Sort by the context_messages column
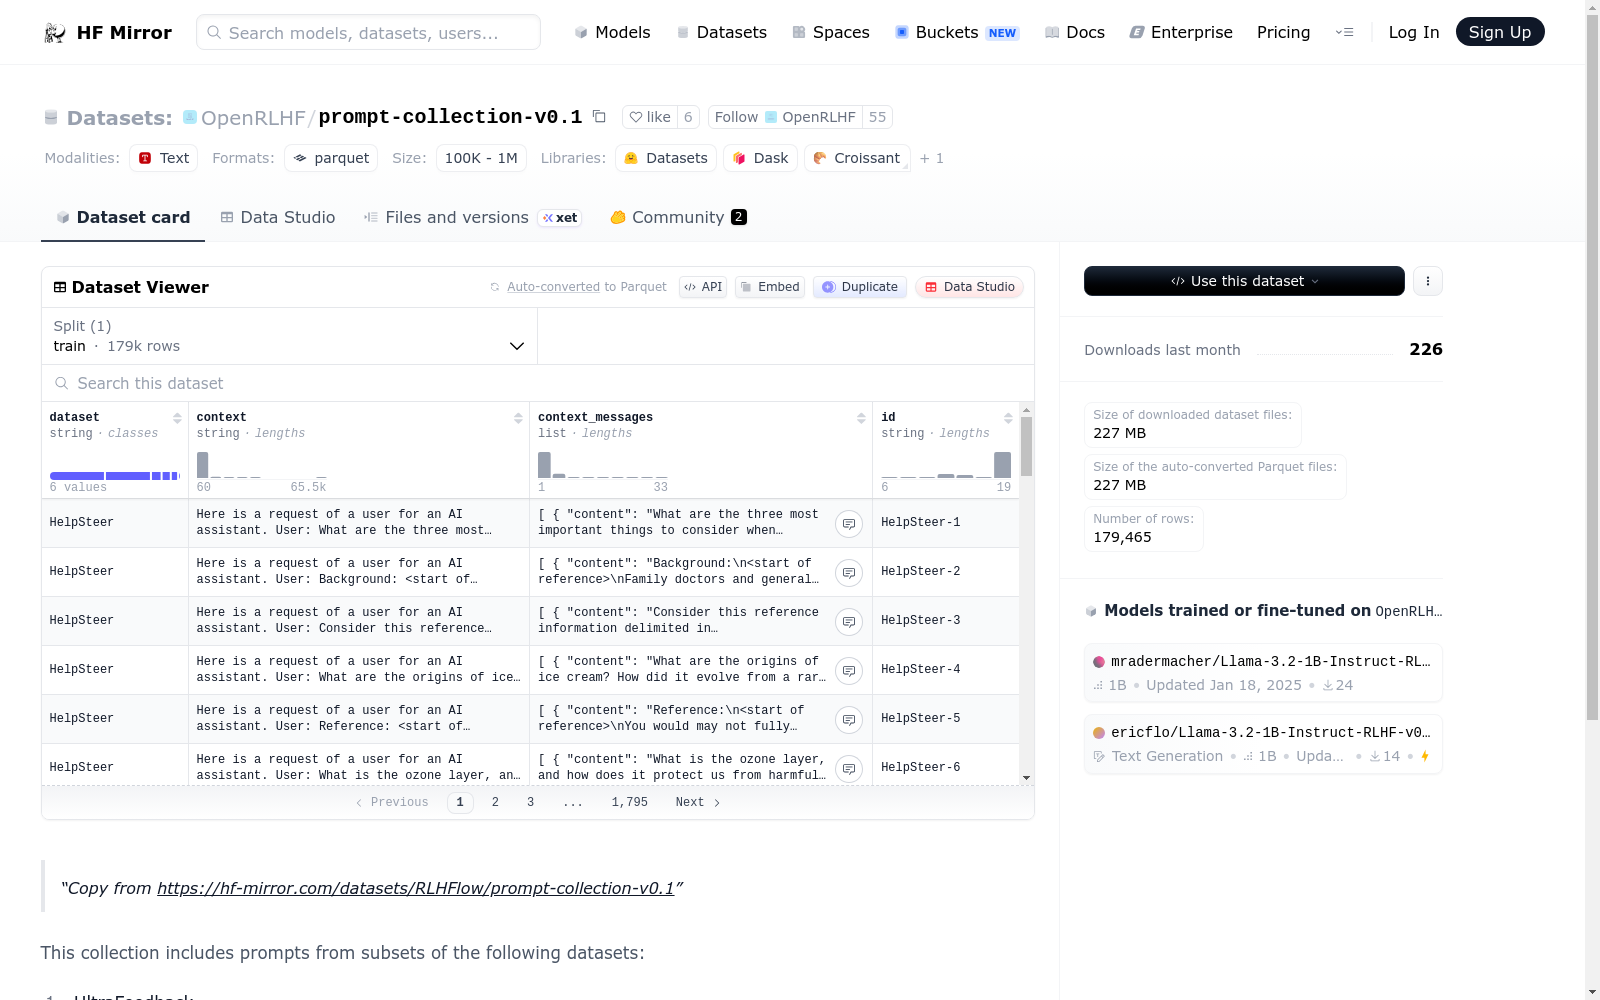This screenshot has height=1000, width=1600. (x=861, y=418)
